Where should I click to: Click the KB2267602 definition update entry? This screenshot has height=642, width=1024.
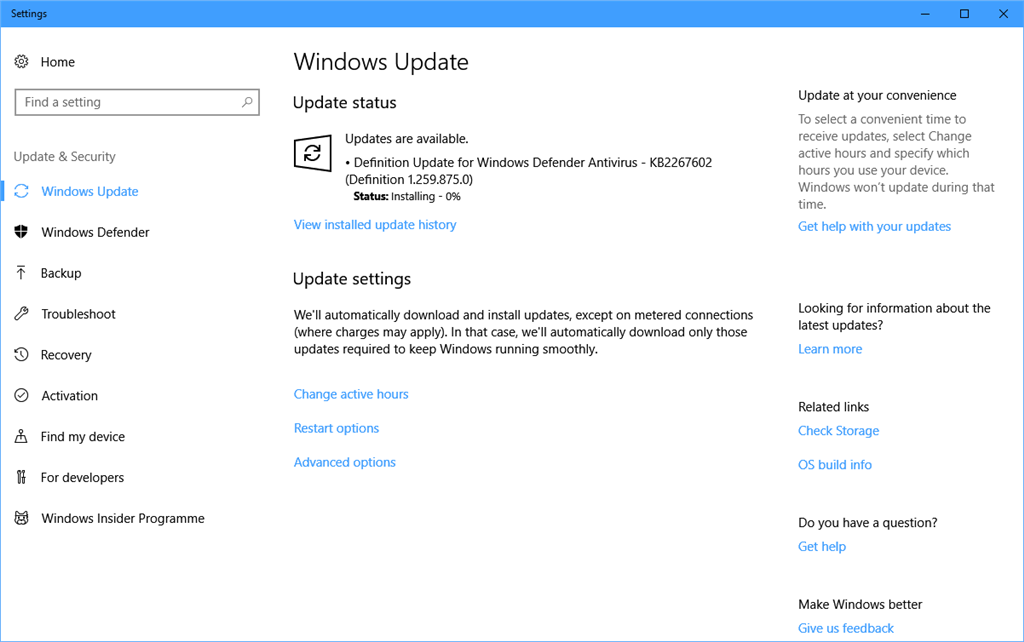click(528, 170)
